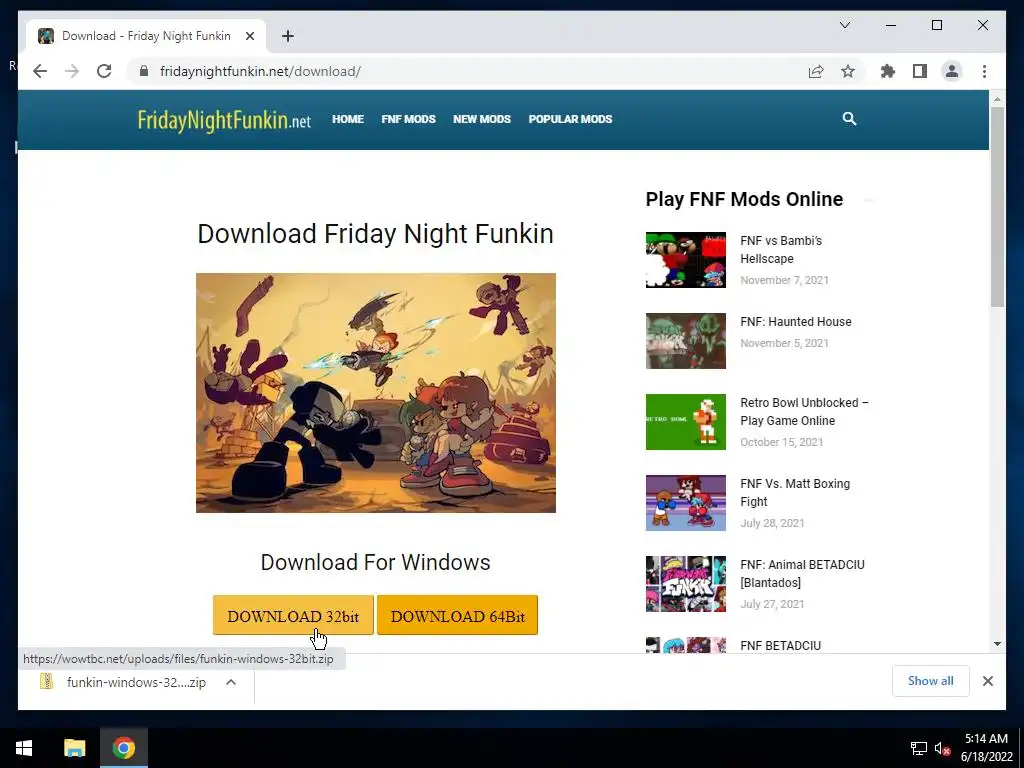Click the Friday Night Funkin artwork image
Viewport: 1024px width, 768px height.
tap(376, 392)
